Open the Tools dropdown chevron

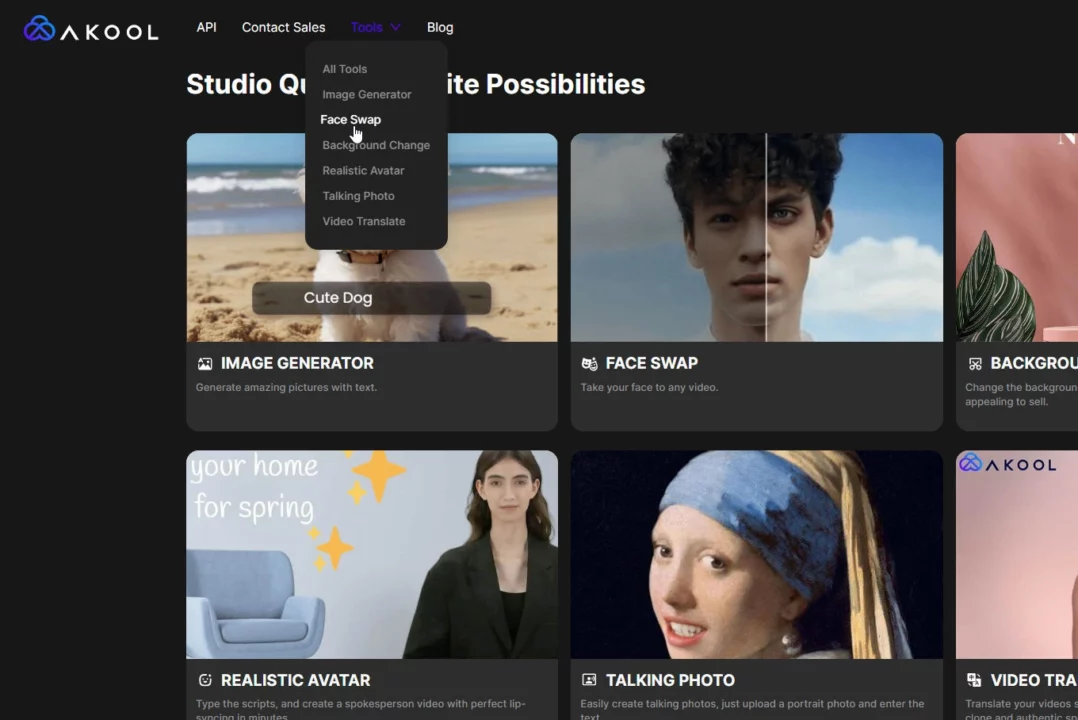coord(394,27)
